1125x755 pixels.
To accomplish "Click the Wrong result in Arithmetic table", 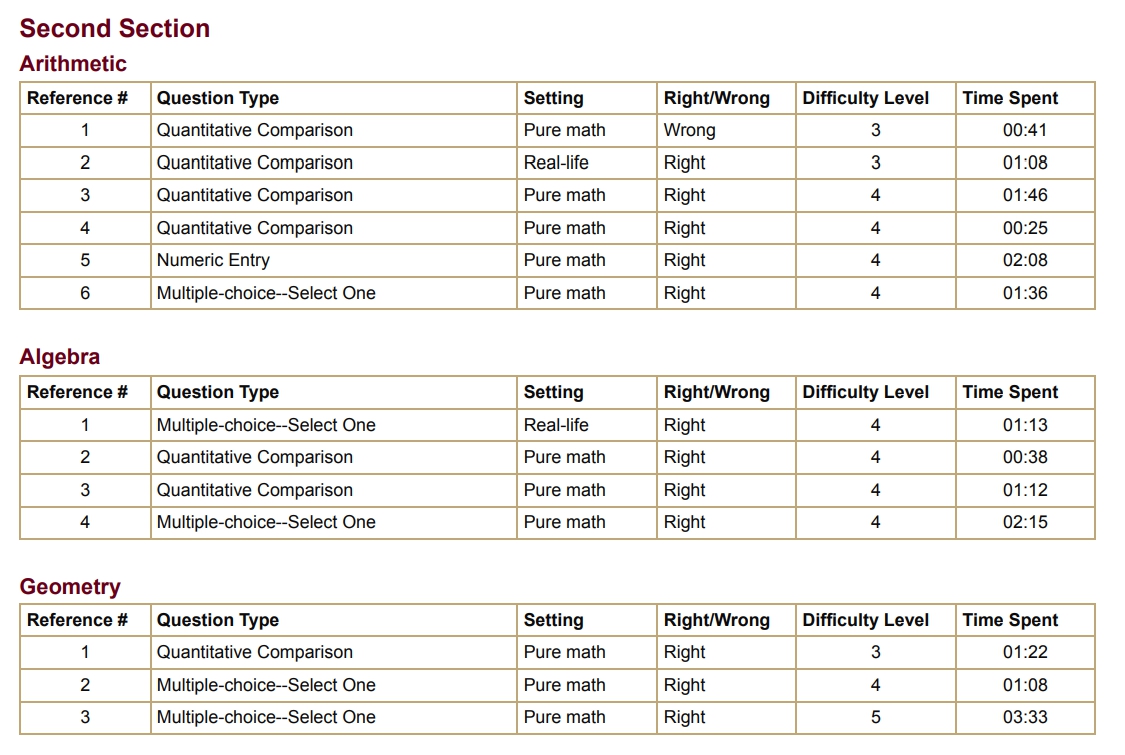I will [x=689, y=130].
